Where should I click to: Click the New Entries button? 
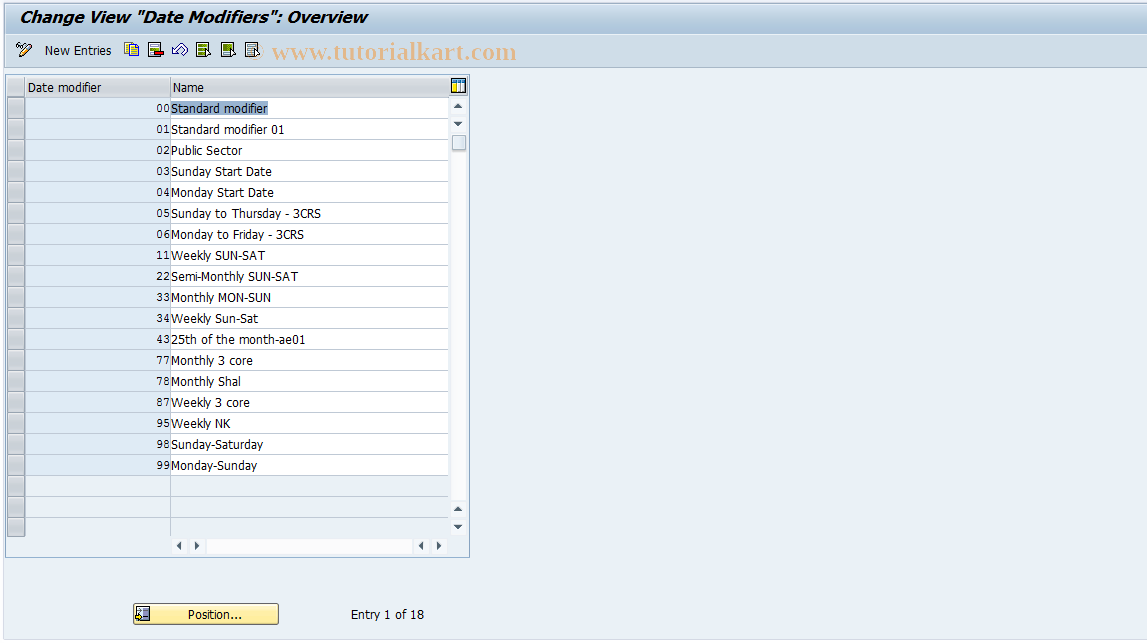coord(78,50)
